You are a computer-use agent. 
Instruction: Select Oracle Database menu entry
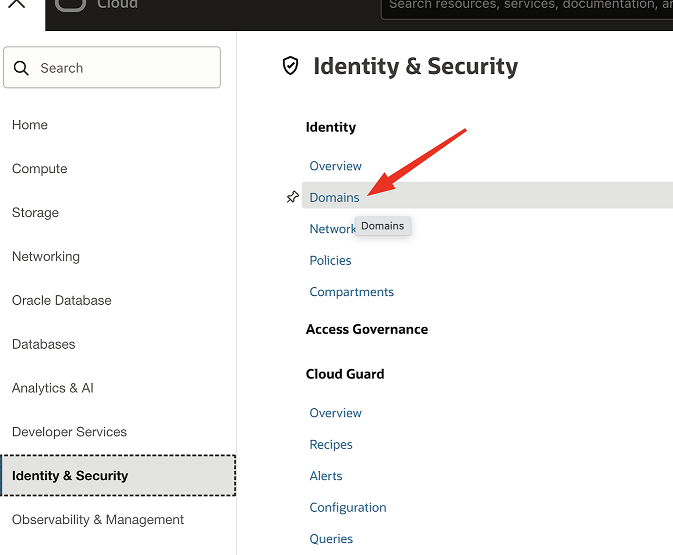click(x=62, y=300)
